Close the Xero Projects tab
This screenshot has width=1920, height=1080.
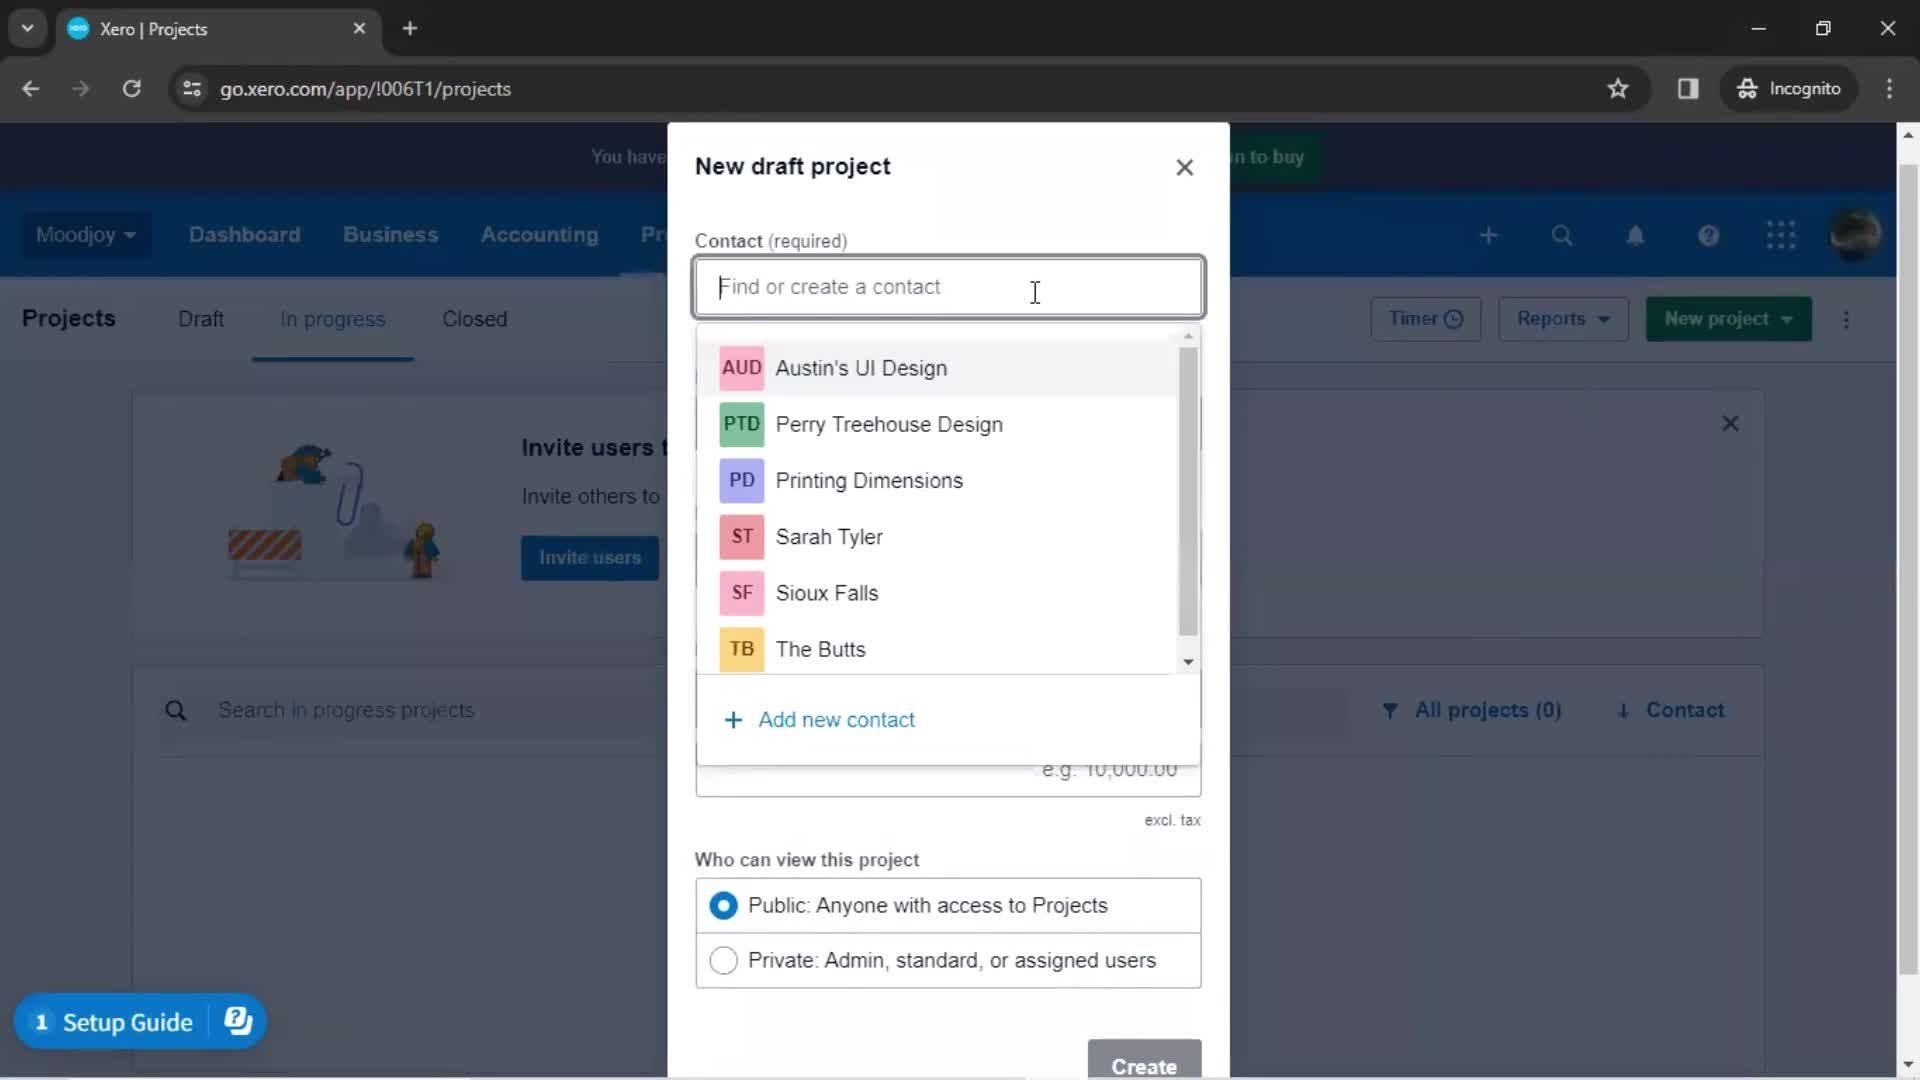coord(360,29)
